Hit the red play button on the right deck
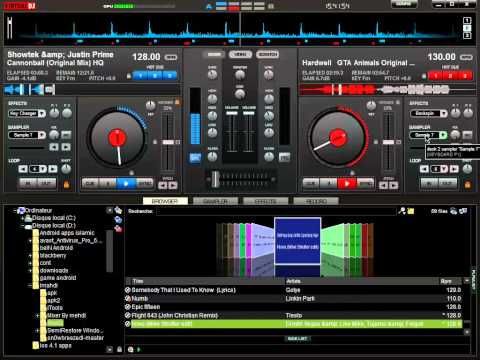Screen dimensions: 480x360 (347, 184)
